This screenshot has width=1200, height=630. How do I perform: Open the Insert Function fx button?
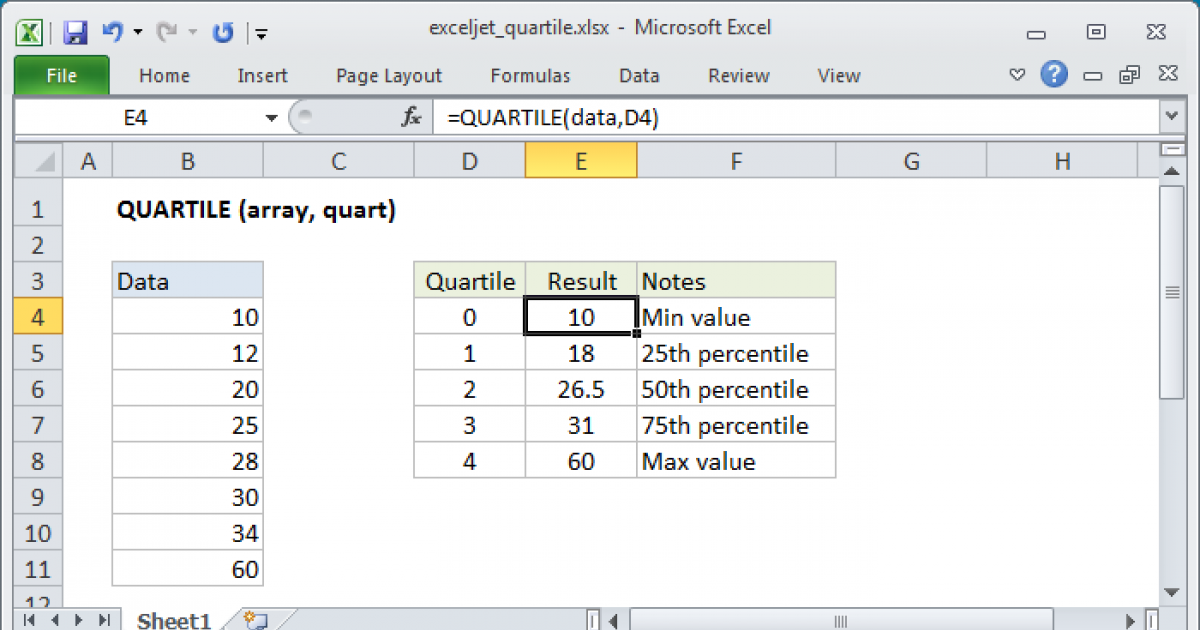411,118
